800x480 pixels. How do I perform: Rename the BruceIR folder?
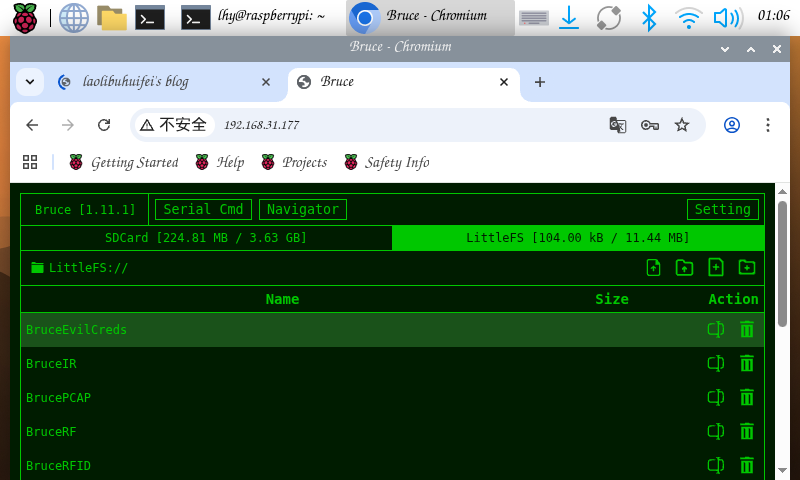[715, 364]
